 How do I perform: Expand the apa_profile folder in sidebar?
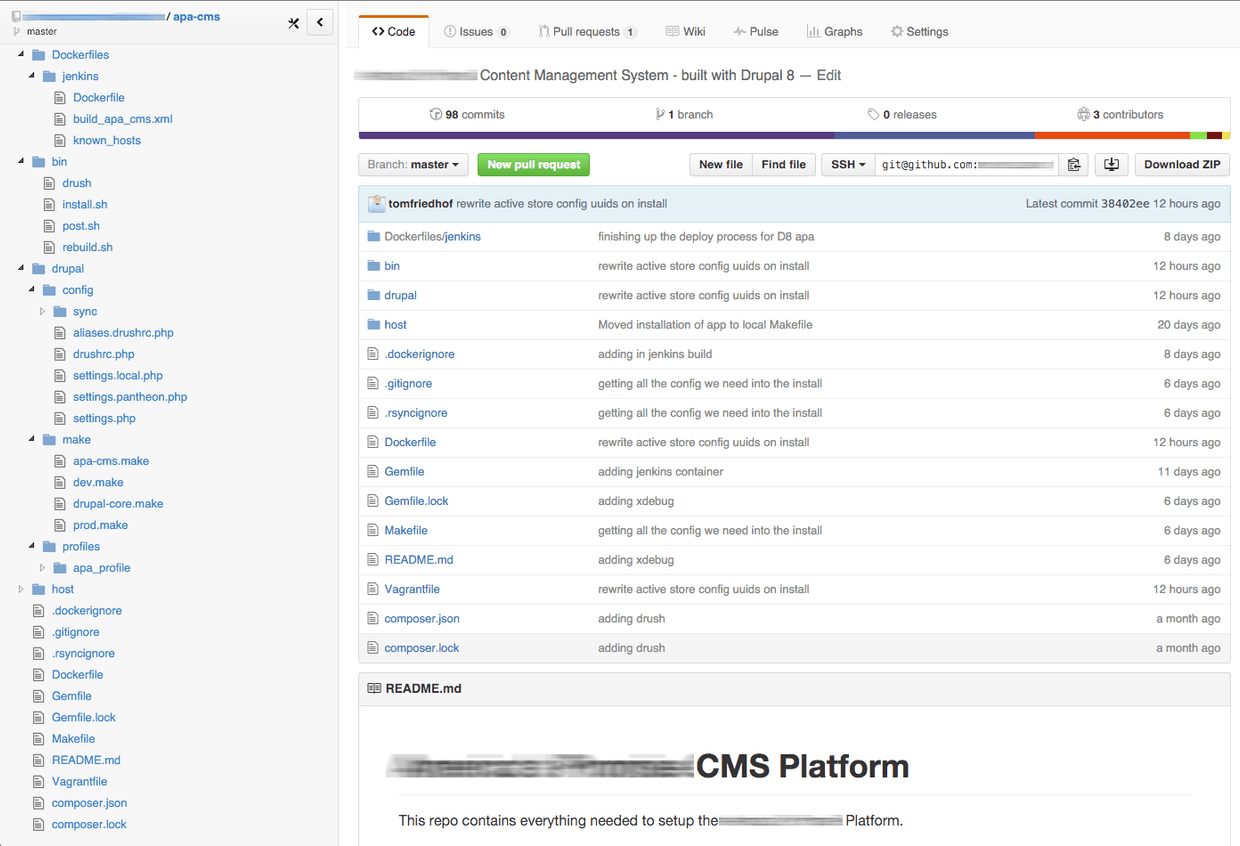[43, 568]
